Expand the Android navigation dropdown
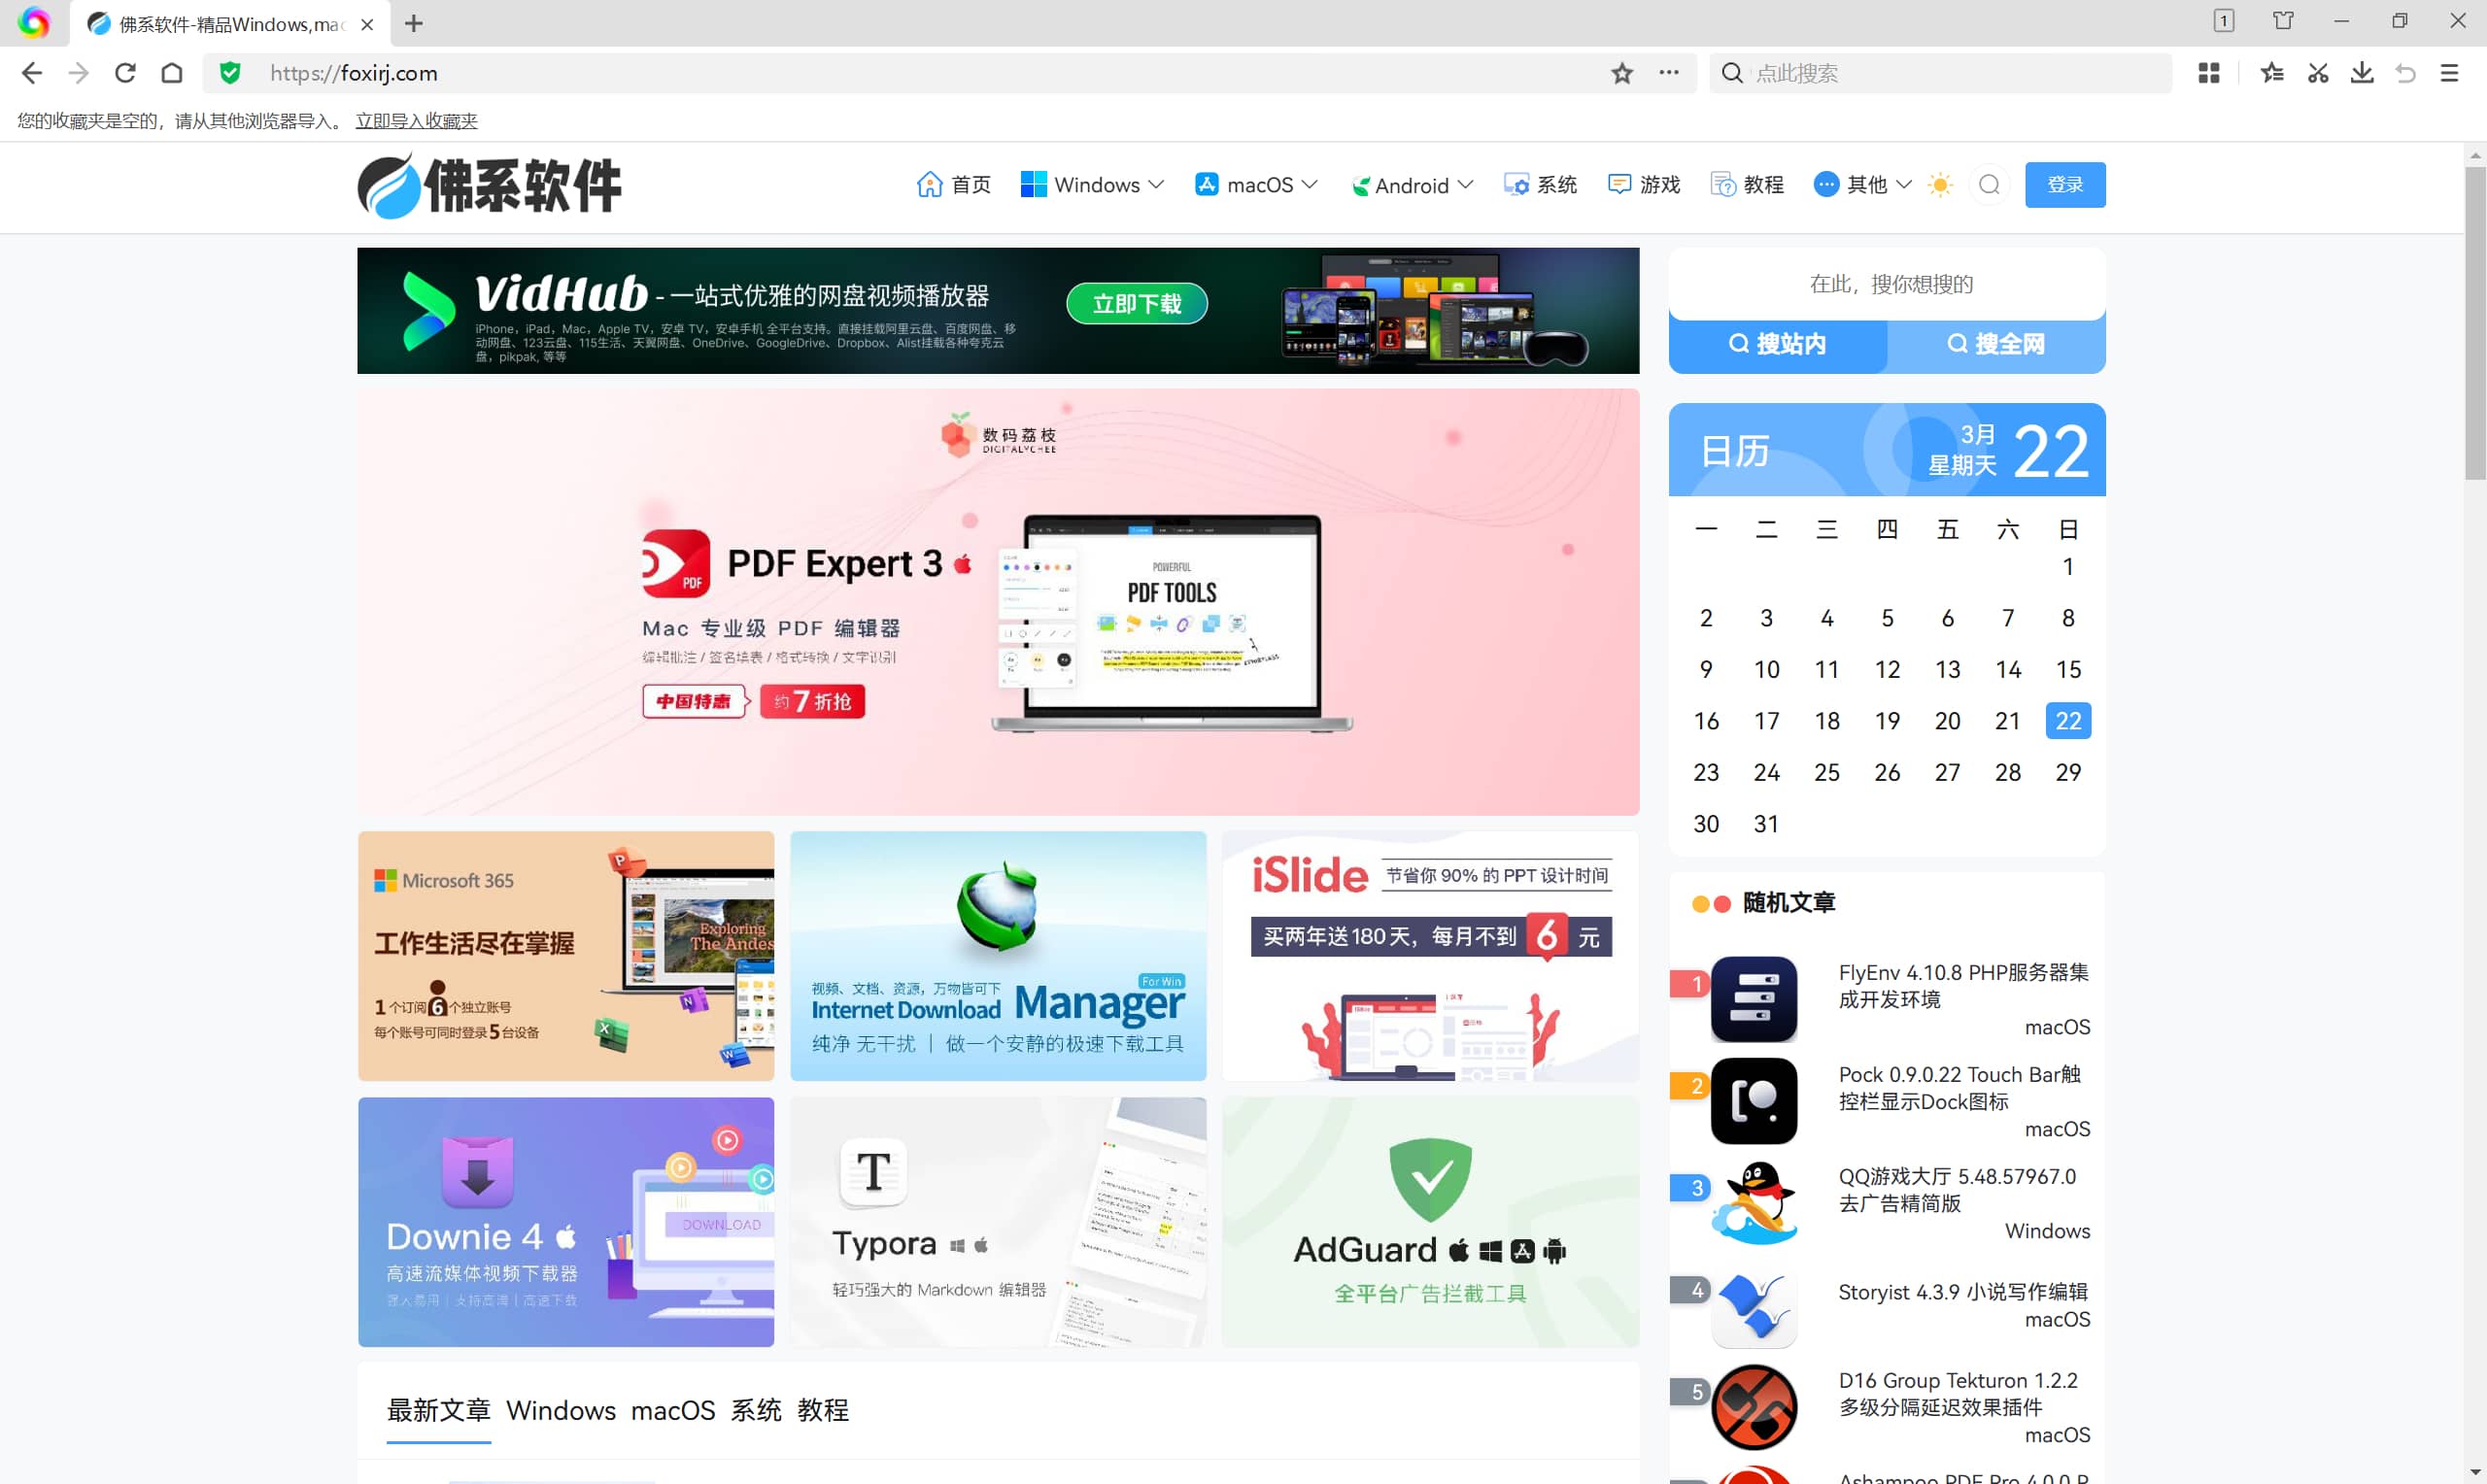Screen dimensions: 2487x1484 pos(1411,185)
